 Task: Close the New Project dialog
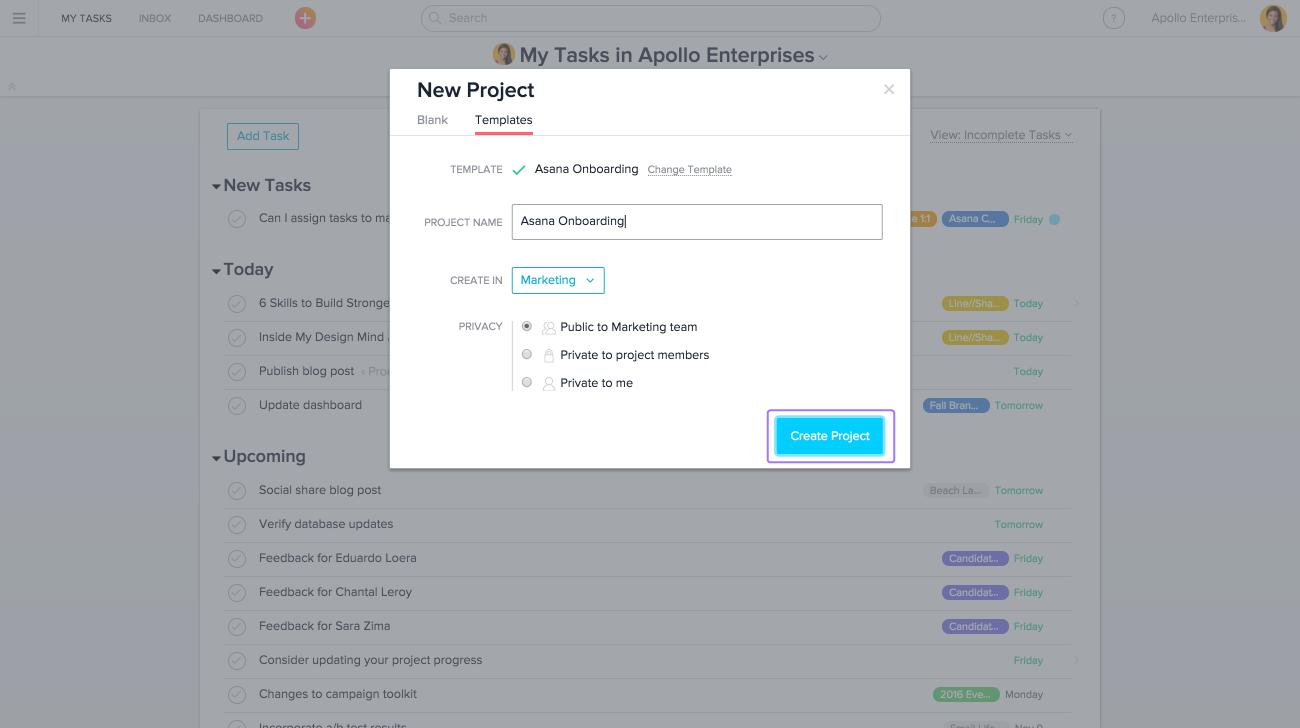click(x=889, y=89)
